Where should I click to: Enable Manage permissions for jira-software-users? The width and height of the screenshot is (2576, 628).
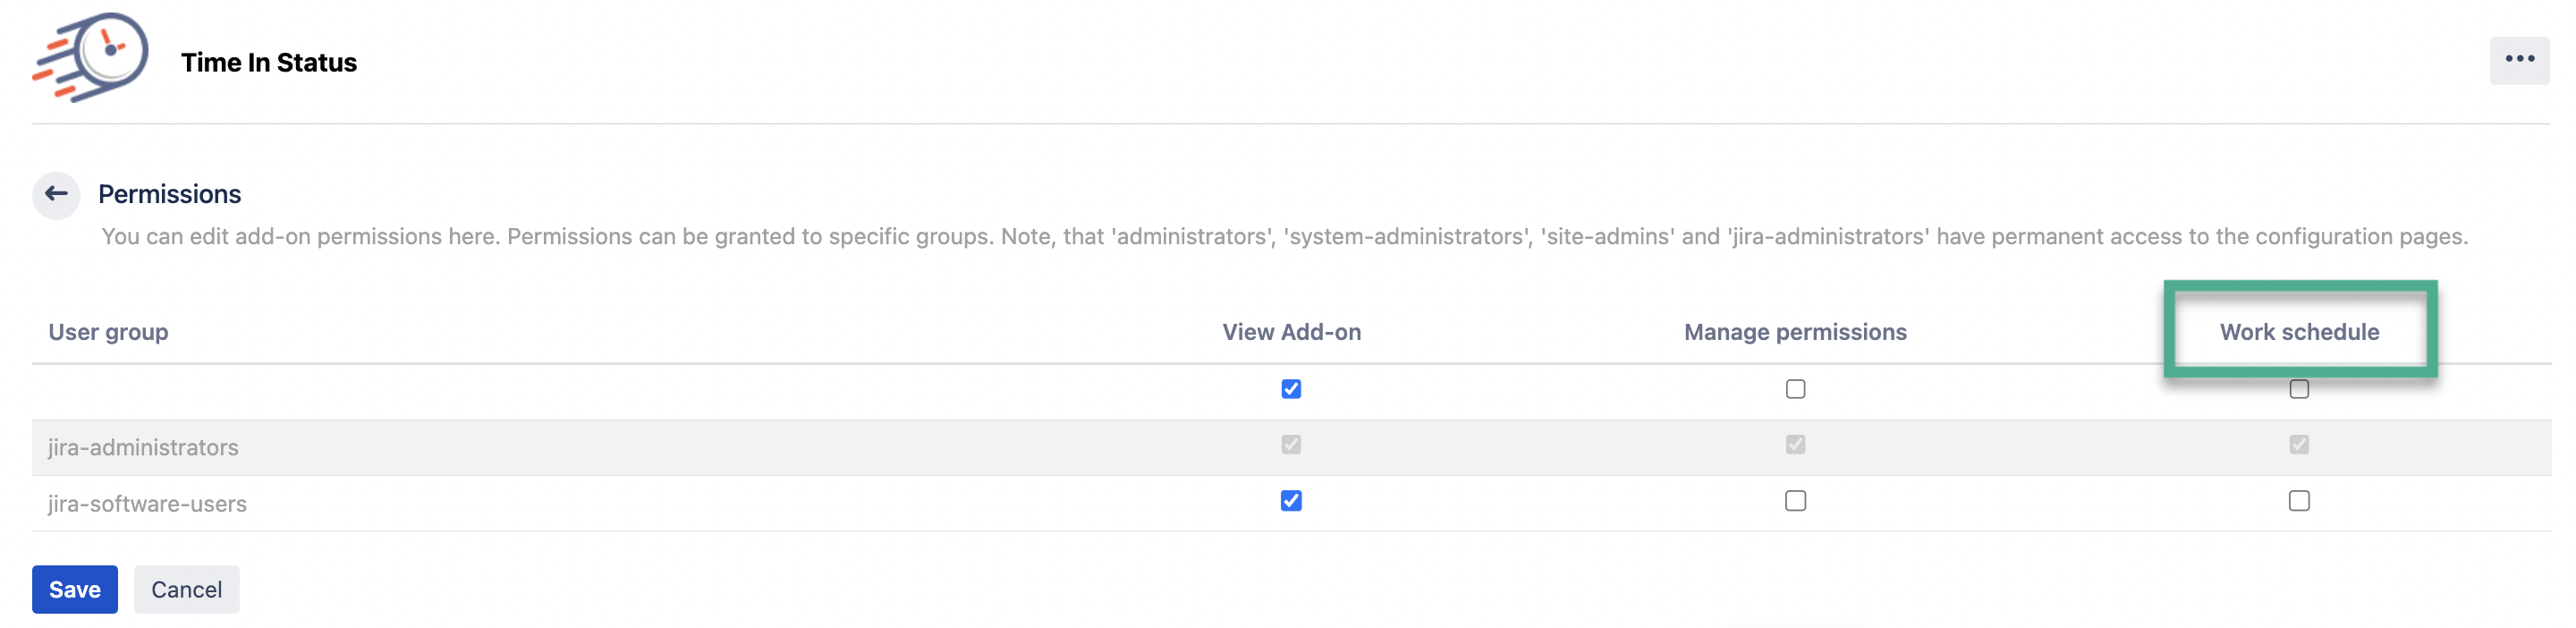point(1795,501)
